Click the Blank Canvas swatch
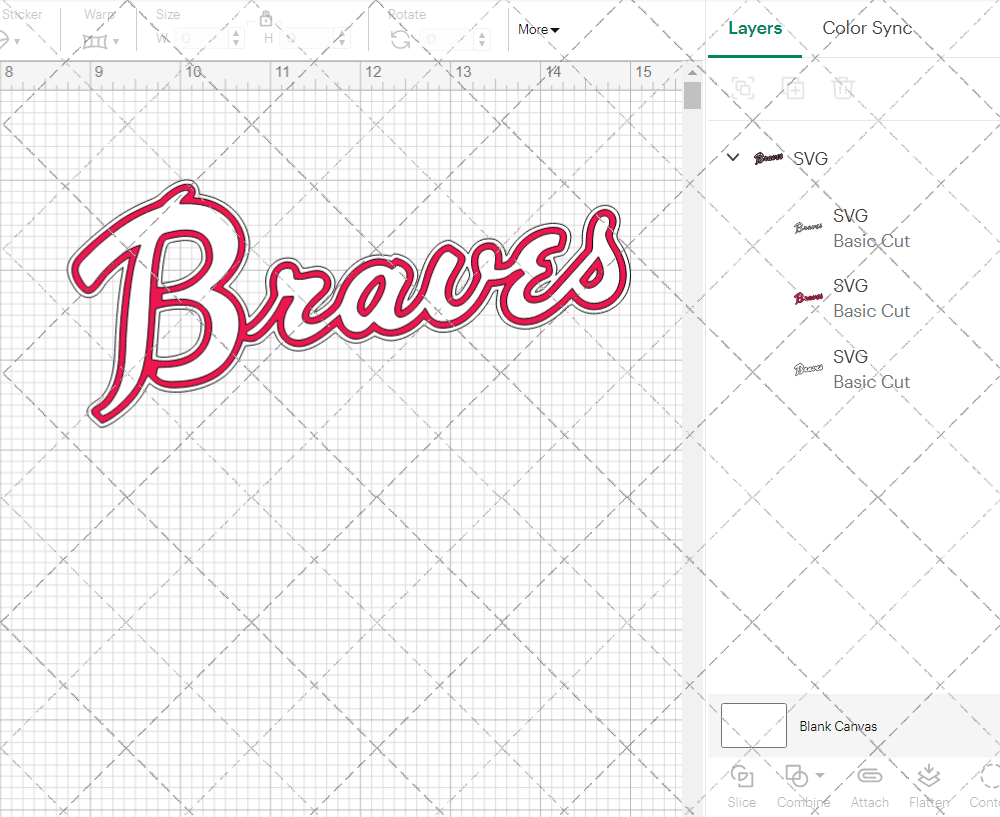This screenshot has width=1000, height=817. tap(753, 725)
